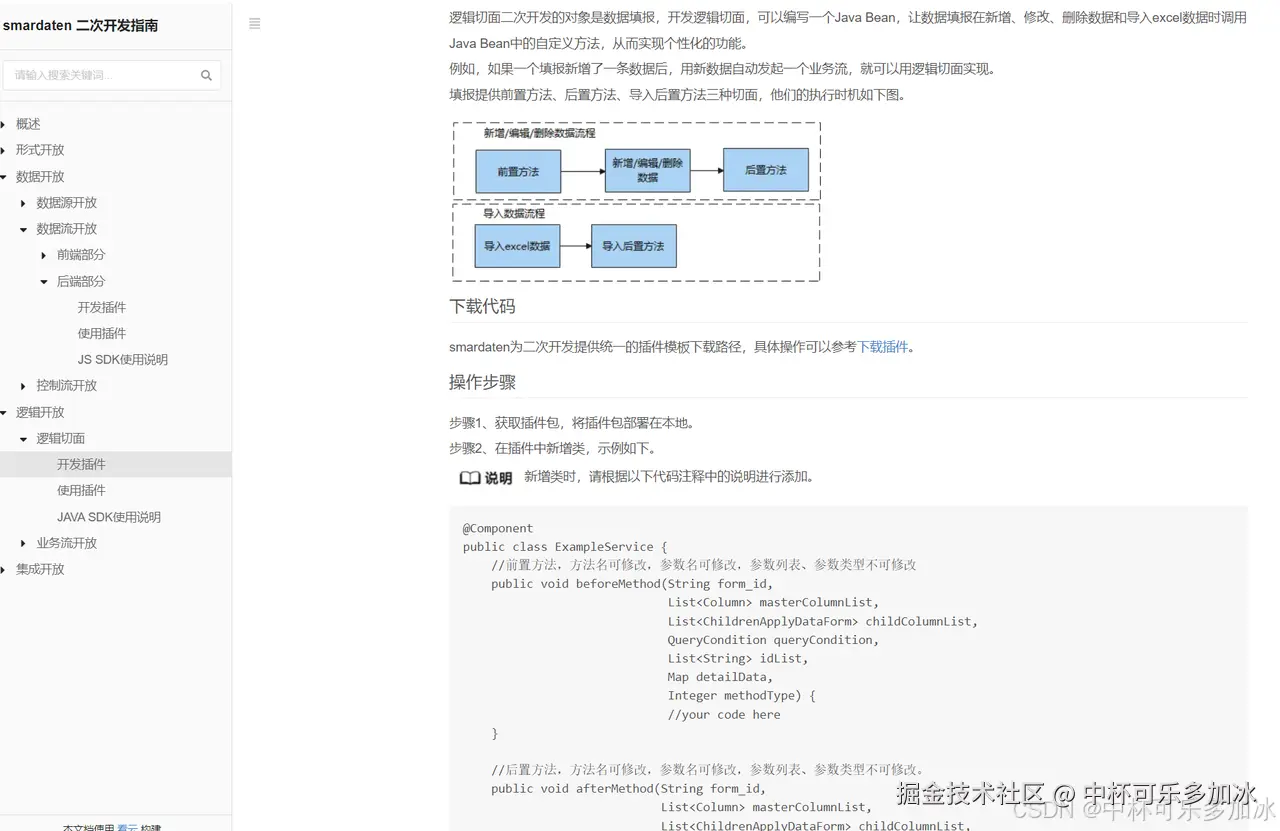Click the 导入后置方法 diagram box
This screenshot has width=1280, height=831.
pyautogui.click(x=634, y=246)
